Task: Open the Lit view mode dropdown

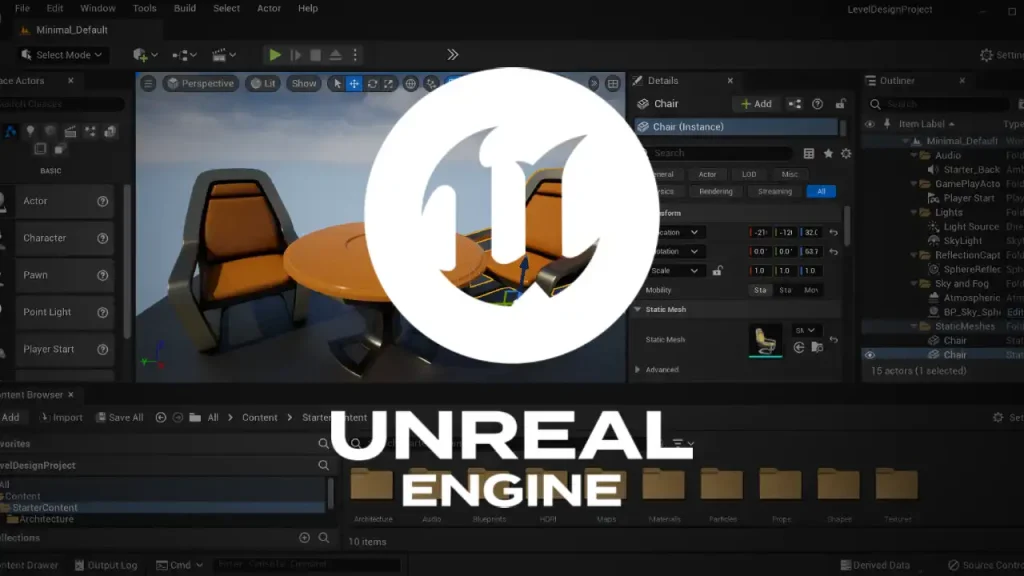Action: [263, 84]
